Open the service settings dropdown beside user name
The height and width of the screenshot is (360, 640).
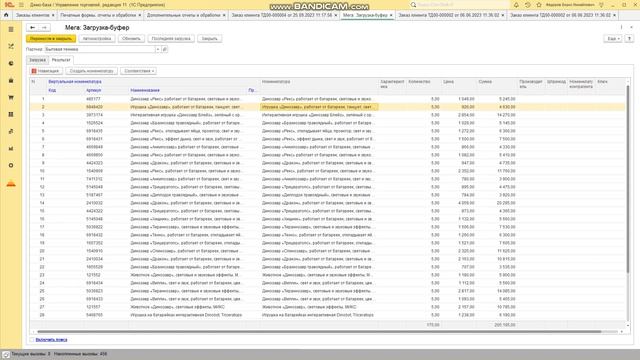point(601,5)
